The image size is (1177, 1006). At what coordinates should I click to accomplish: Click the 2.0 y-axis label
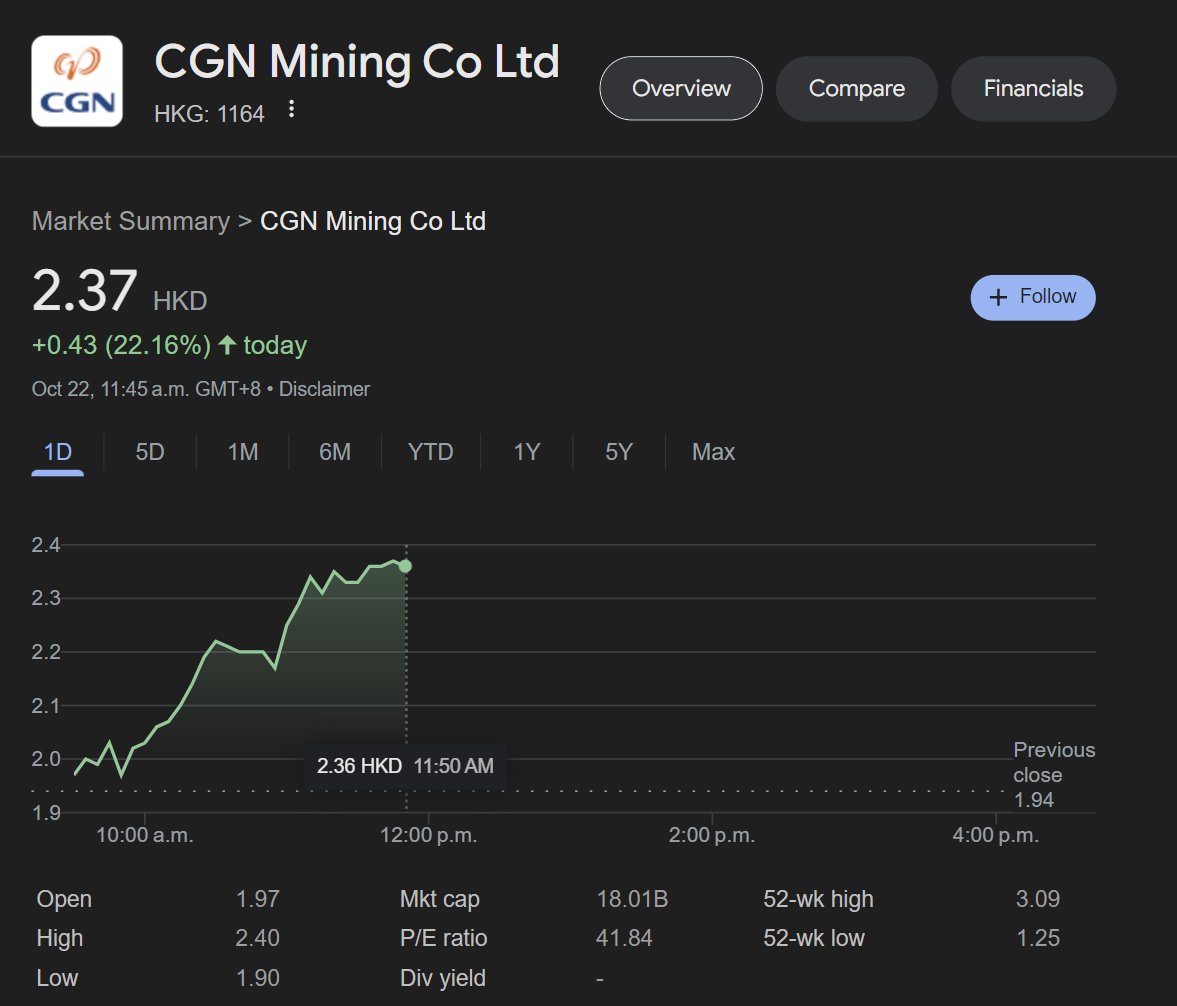46,759
